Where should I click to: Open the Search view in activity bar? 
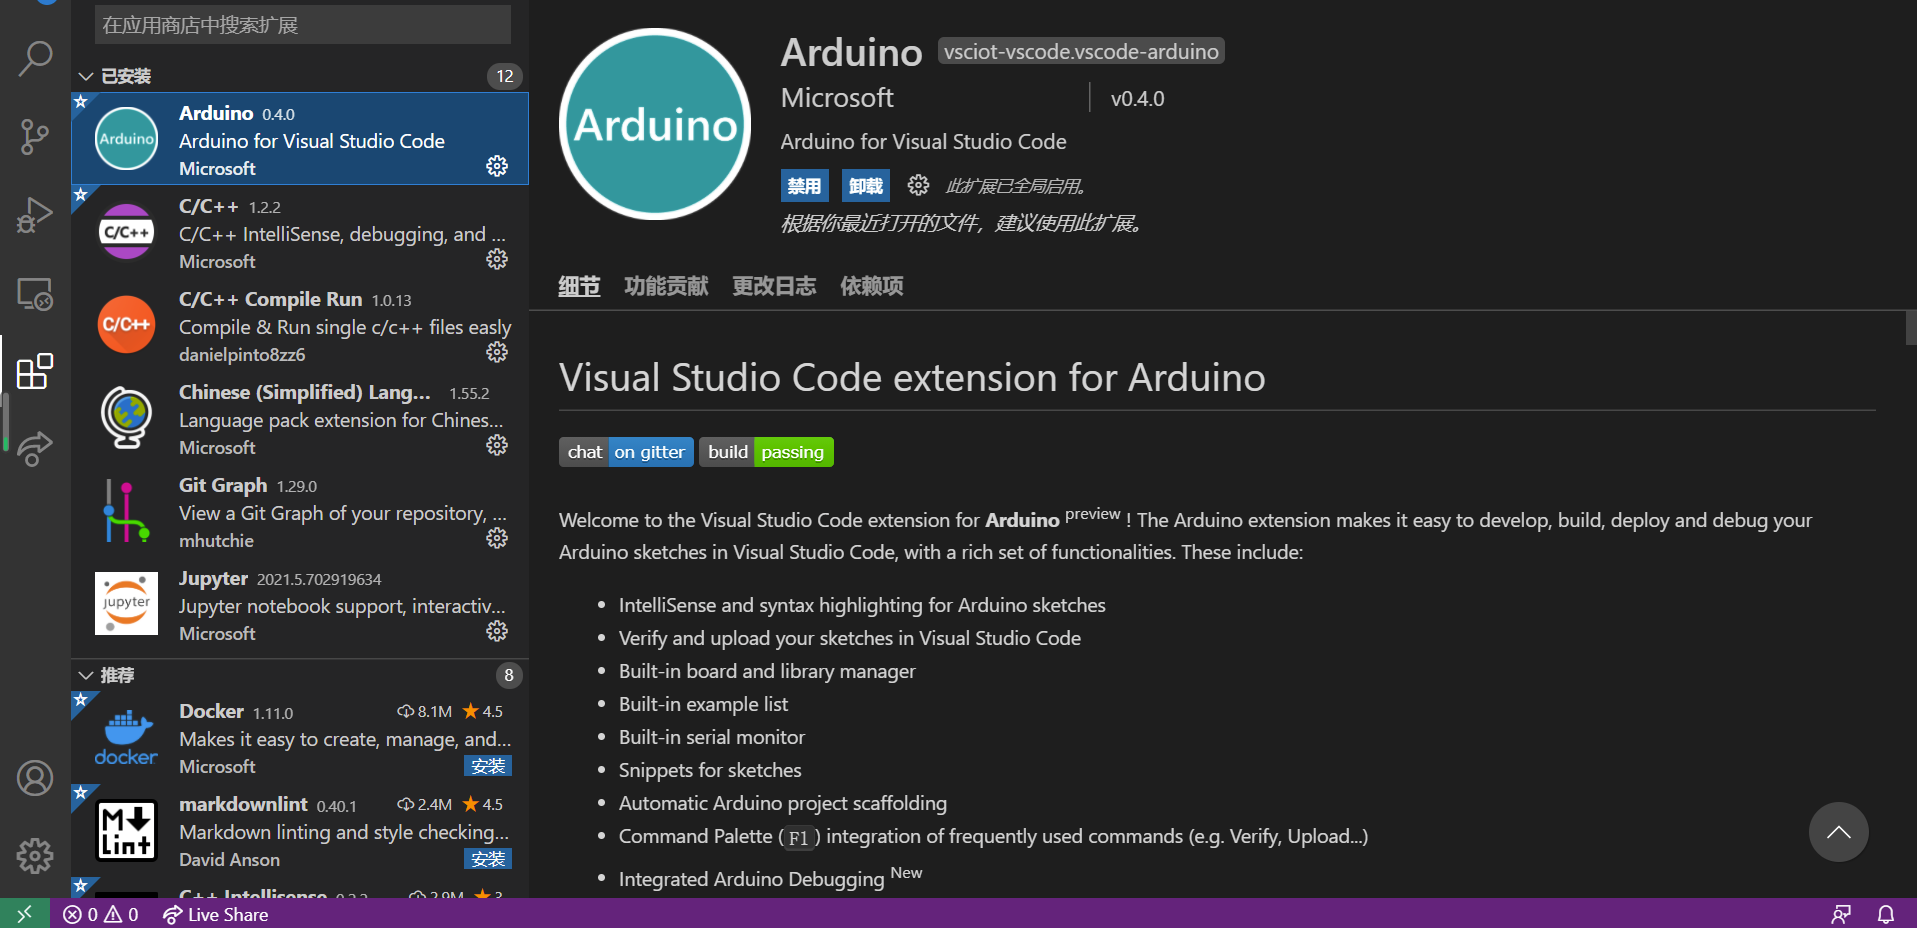pyautogui.click(x=35, y=59)
